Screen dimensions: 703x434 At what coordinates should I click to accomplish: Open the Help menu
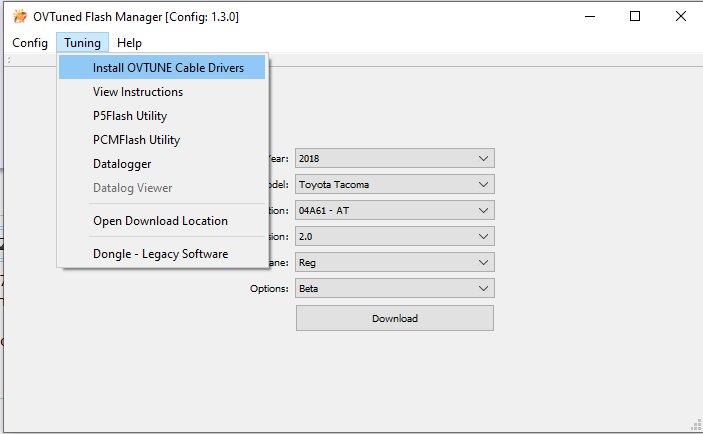pyautogui.click(x=129, y=43)
